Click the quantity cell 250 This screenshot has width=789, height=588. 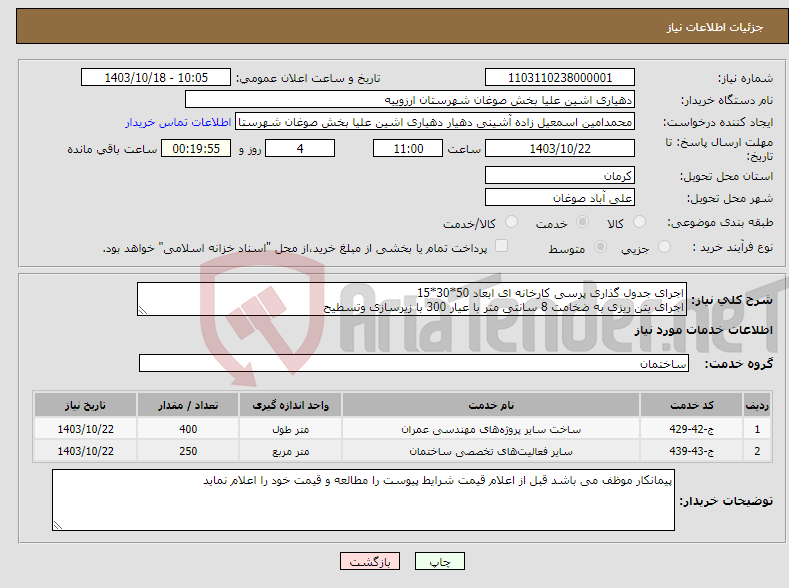(x=188, y=451)
